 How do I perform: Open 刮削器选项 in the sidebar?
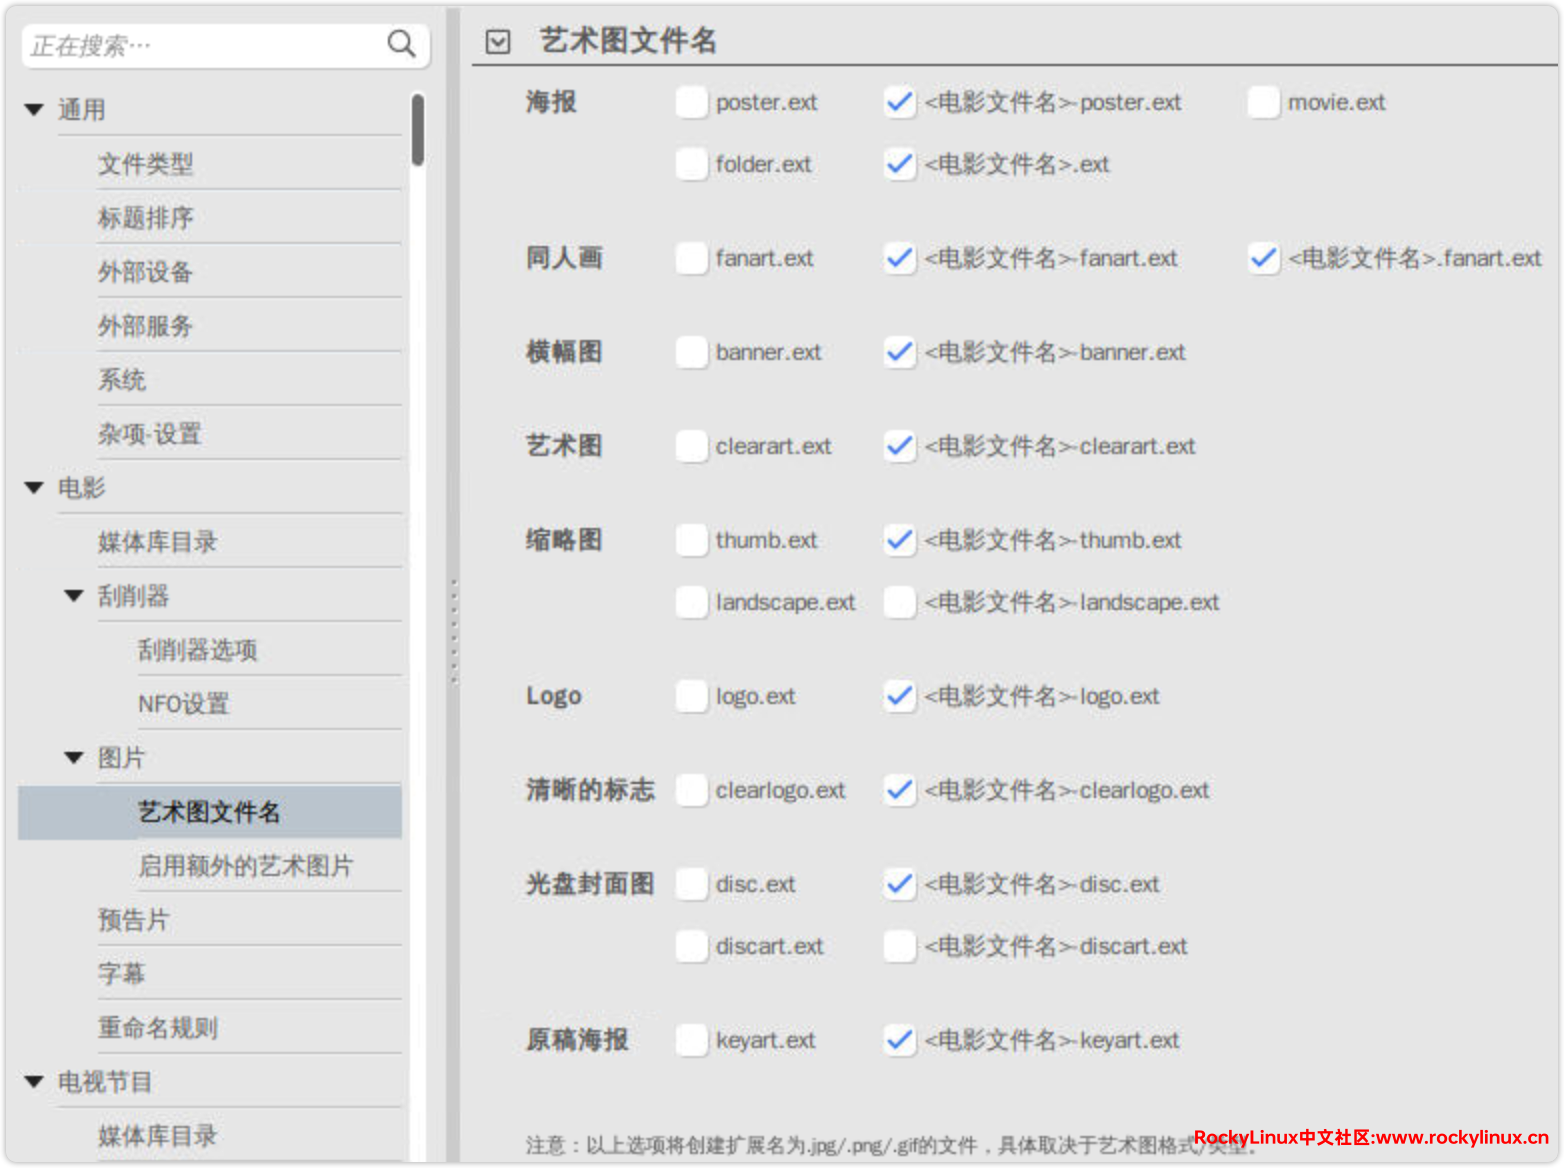click(197, 650)
